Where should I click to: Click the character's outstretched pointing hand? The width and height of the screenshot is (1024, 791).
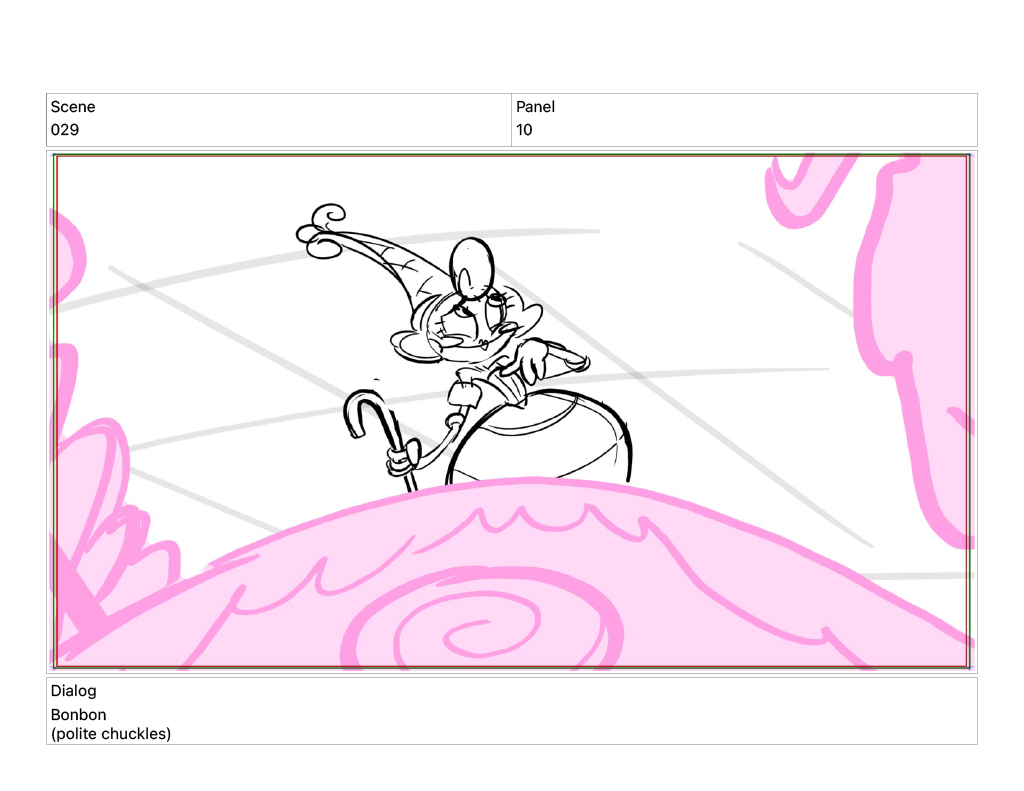coord(560,356)
